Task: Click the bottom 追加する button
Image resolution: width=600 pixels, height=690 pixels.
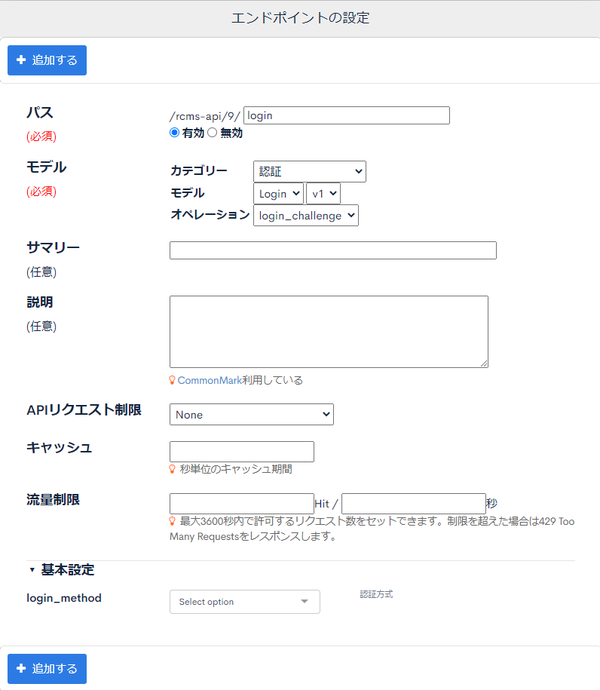Action: pos(47,669)
